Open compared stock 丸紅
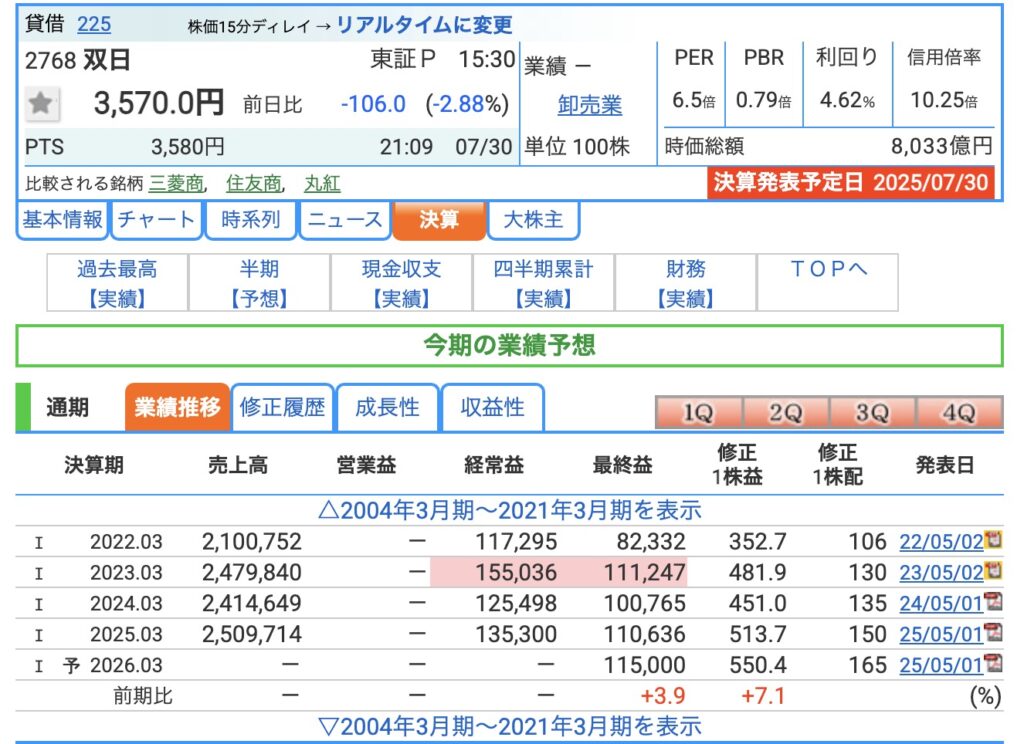Screen dimensions: 1024x744 (x=322, y=184)
